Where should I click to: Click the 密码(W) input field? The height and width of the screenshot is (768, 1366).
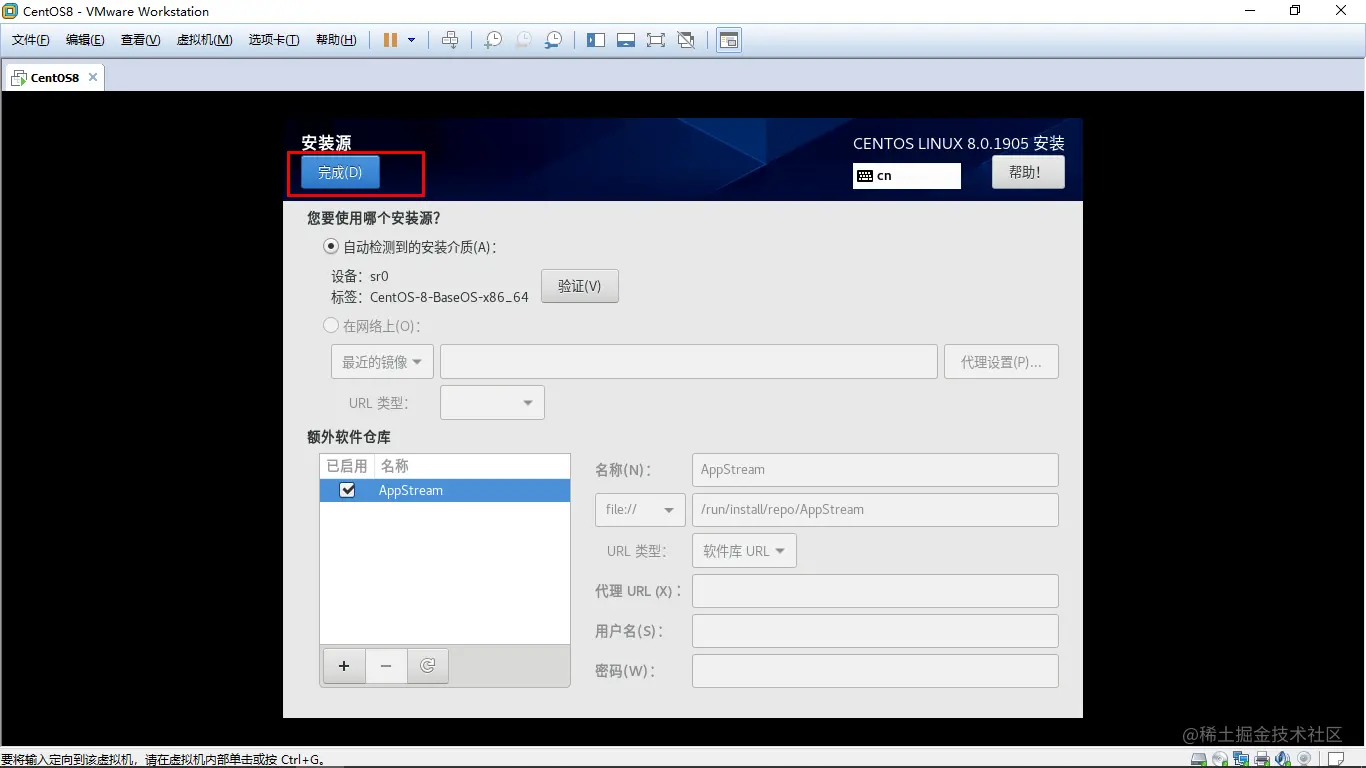coord(875,671)
